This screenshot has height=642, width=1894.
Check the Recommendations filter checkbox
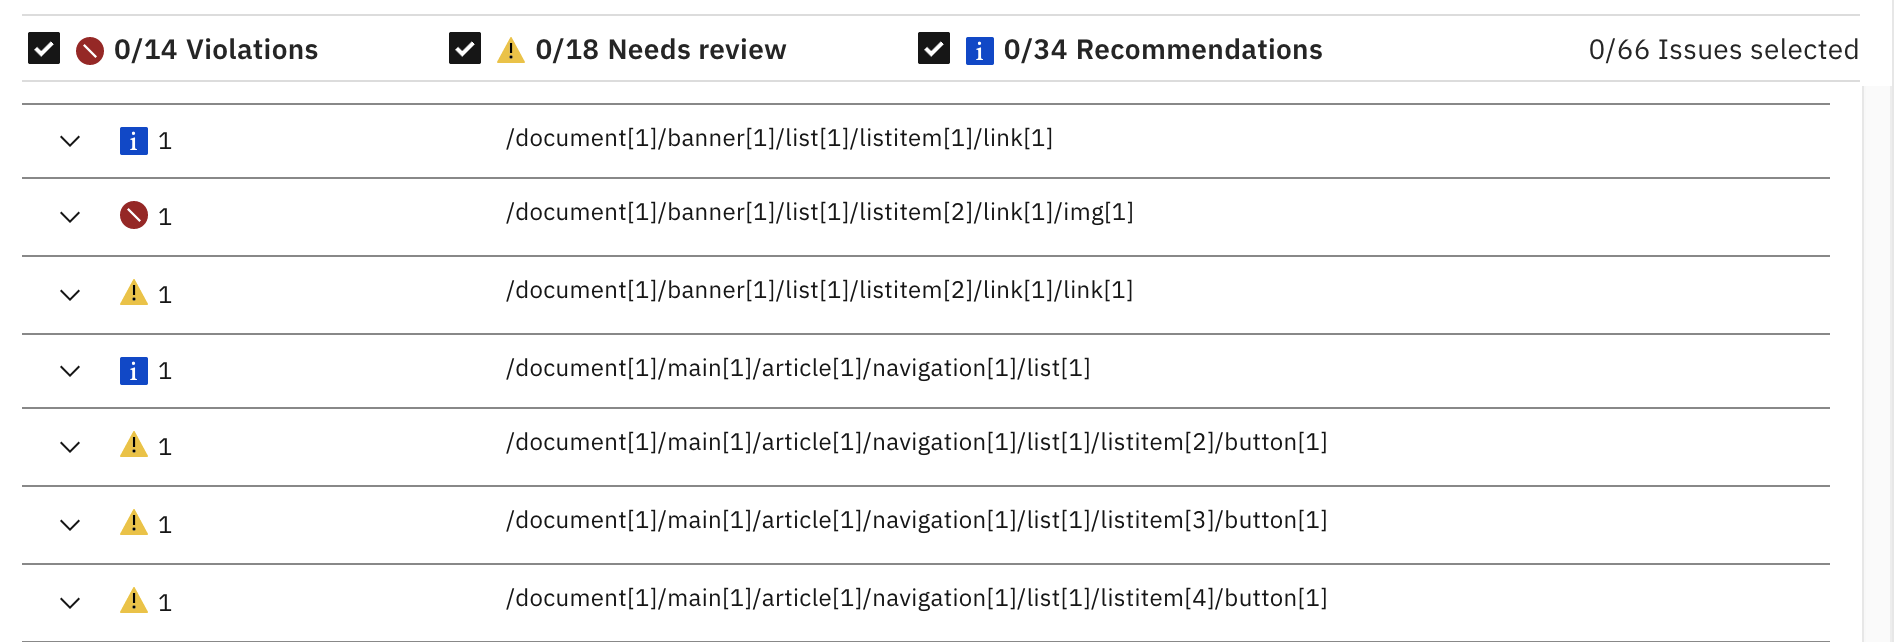(932, 47)
